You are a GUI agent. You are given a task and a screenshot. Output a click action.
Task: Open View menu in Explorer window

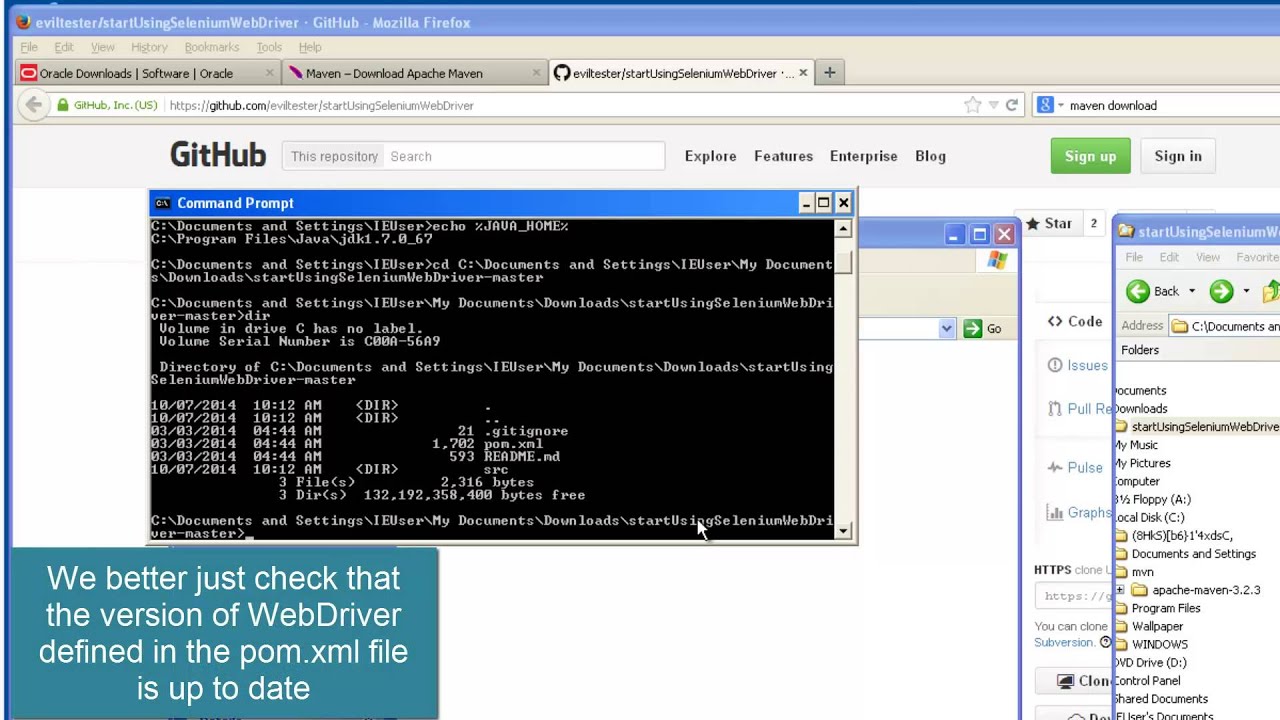point(1208,258)
